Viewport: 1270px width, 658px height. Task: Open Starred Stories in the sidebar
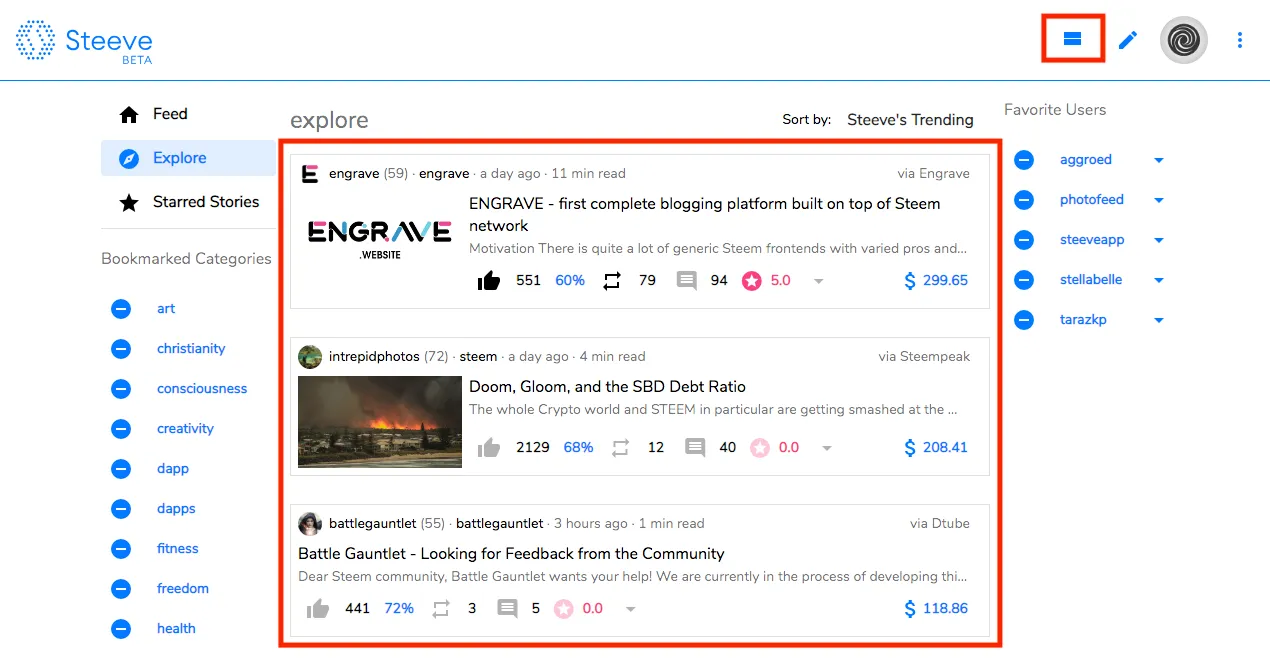point(188,202)
